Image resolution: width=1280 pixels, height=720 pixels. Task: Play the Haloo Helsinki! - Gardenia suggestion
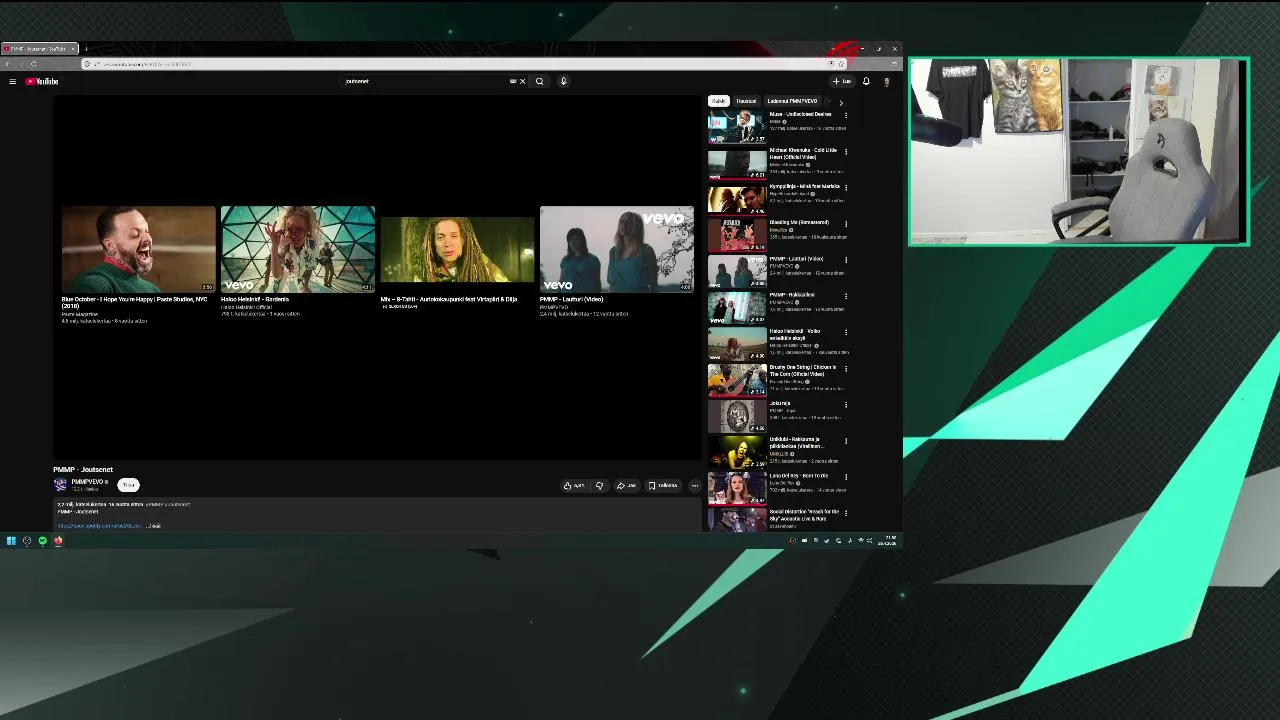[x=298, y=249]
